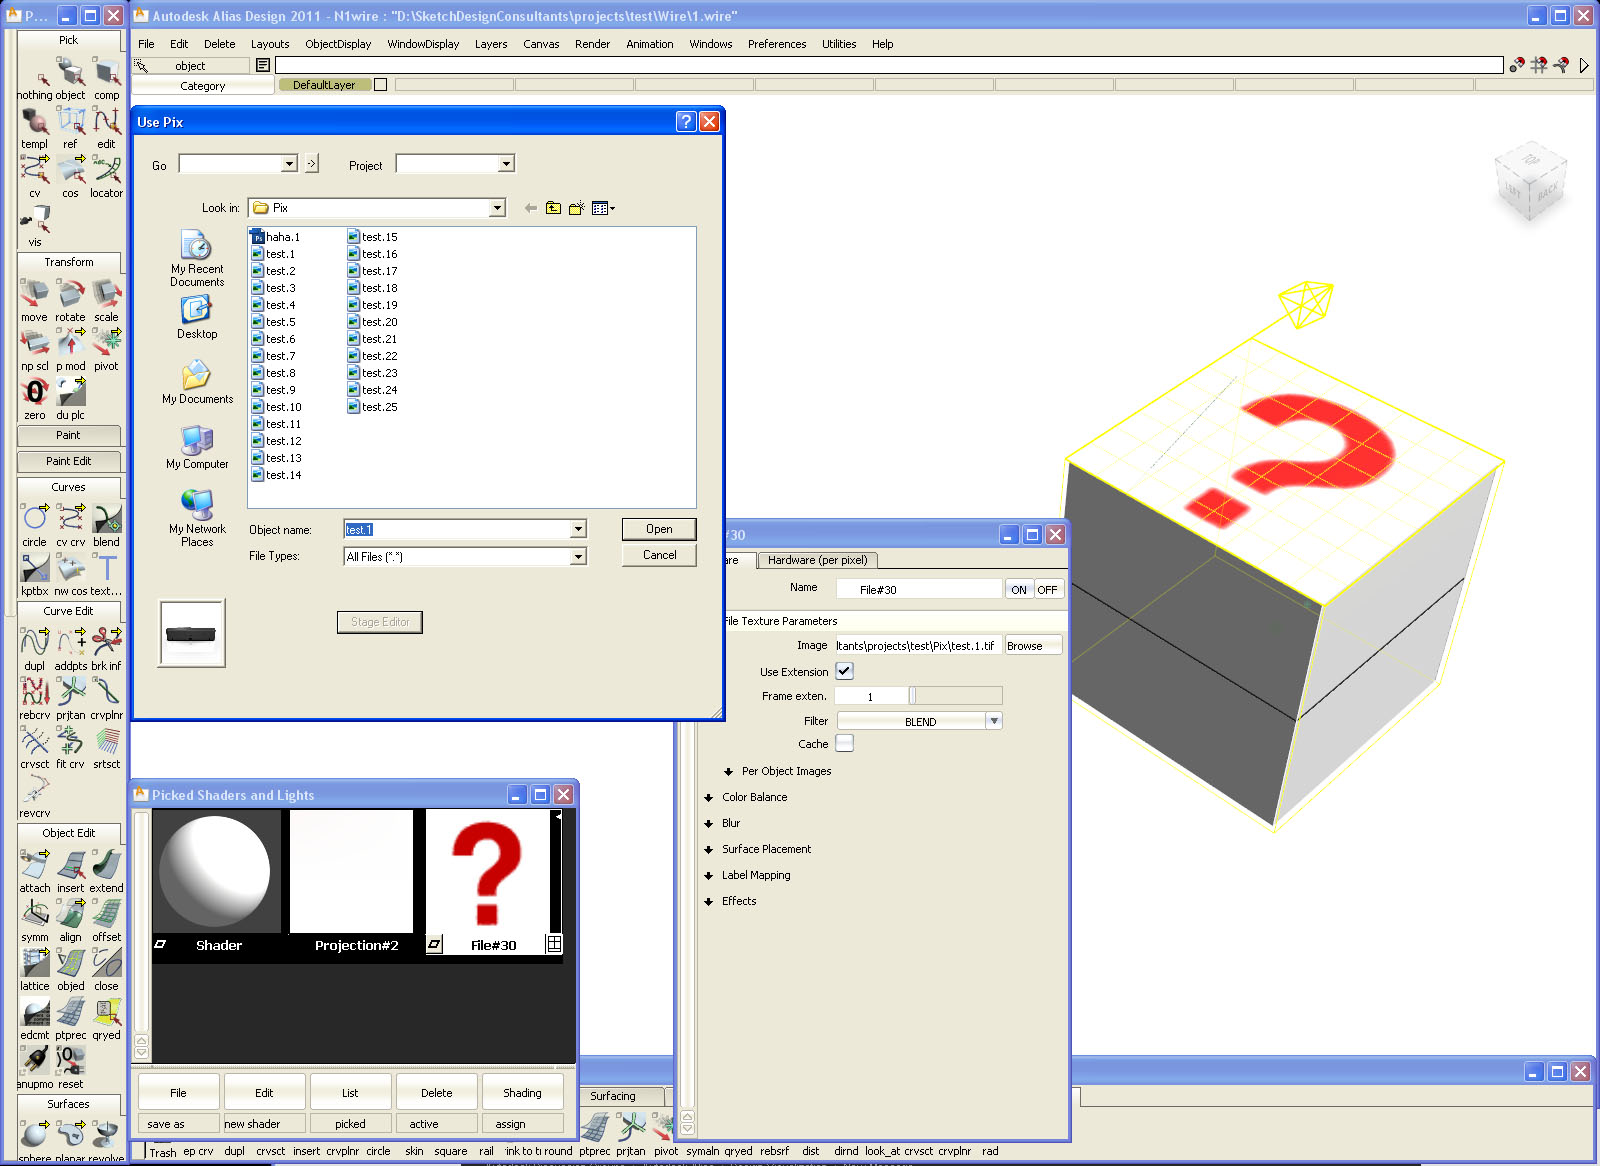Toggle the Cache checkbox

[x=844, y=743]
